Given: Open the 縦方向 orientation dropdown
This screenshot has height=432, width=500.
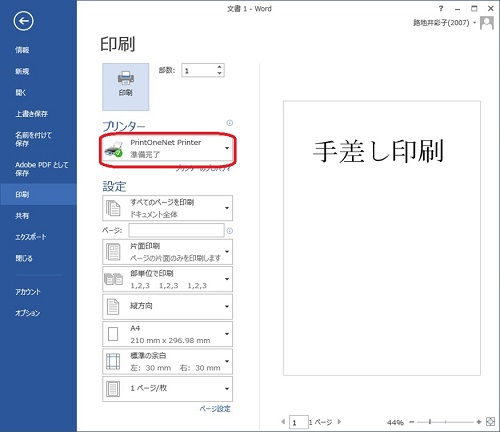Looking at the screenshot, I should tap(167, 306).
